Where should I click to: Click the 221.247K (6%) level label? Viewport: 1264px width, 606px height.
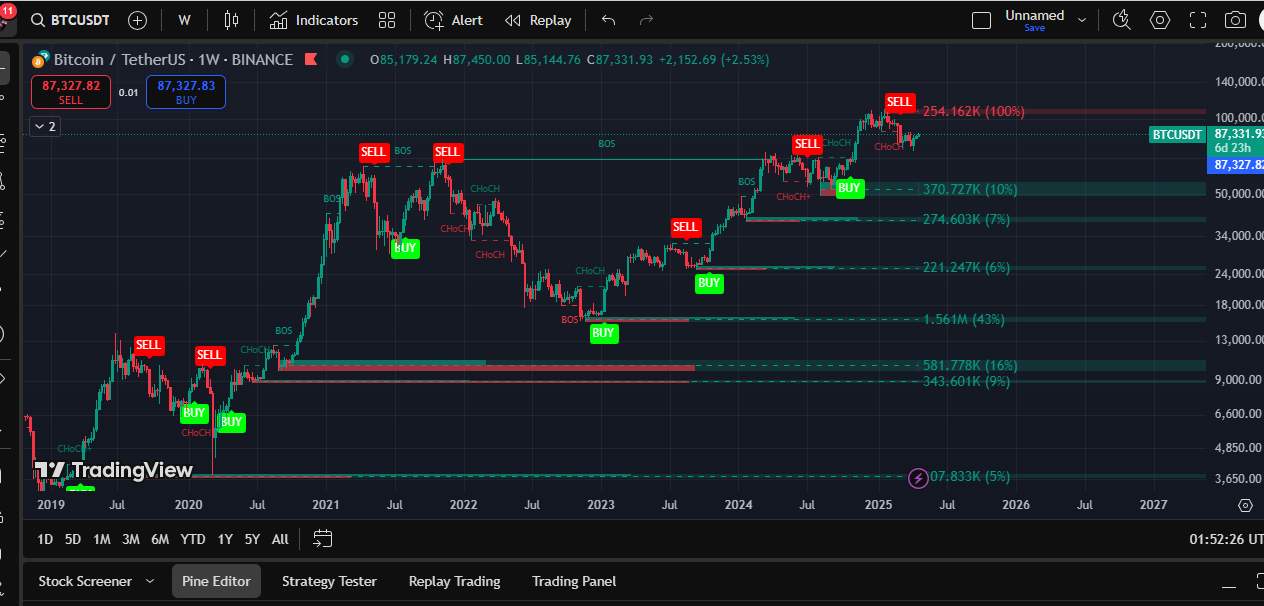click(x=966, y=267)
